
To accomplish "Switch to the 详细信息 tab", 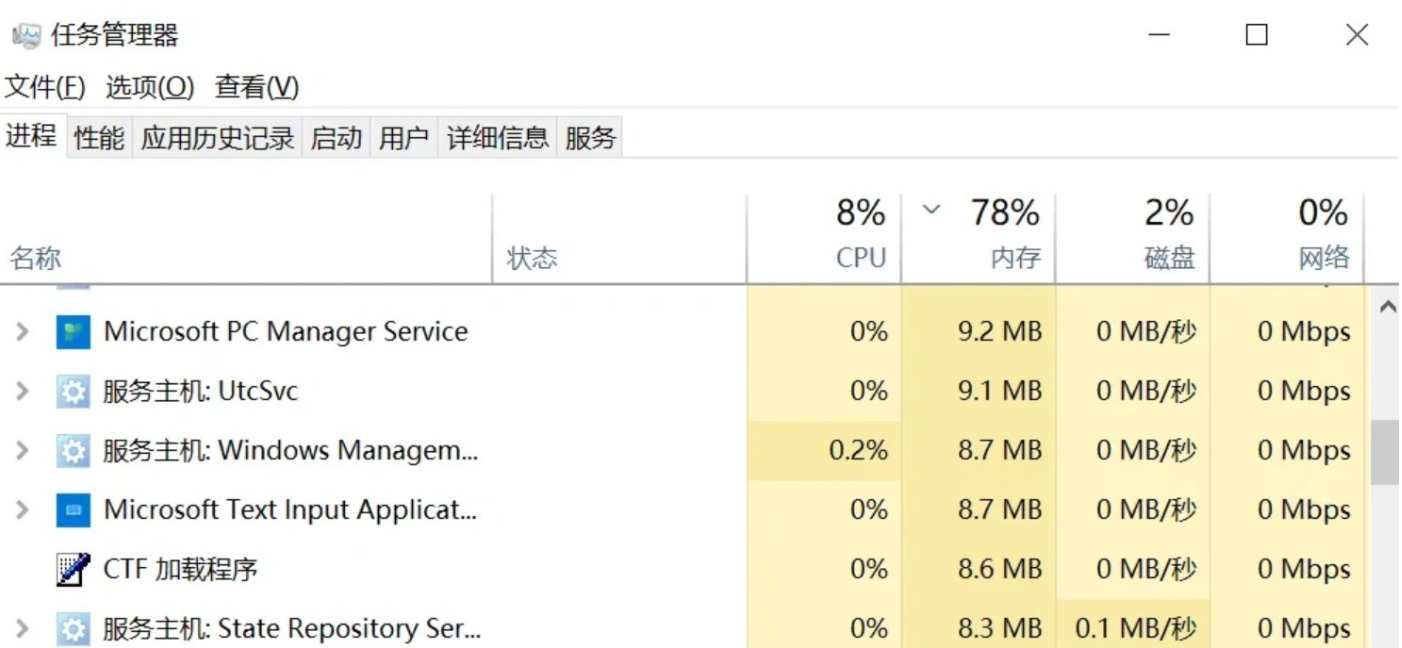I will [498, 137].
